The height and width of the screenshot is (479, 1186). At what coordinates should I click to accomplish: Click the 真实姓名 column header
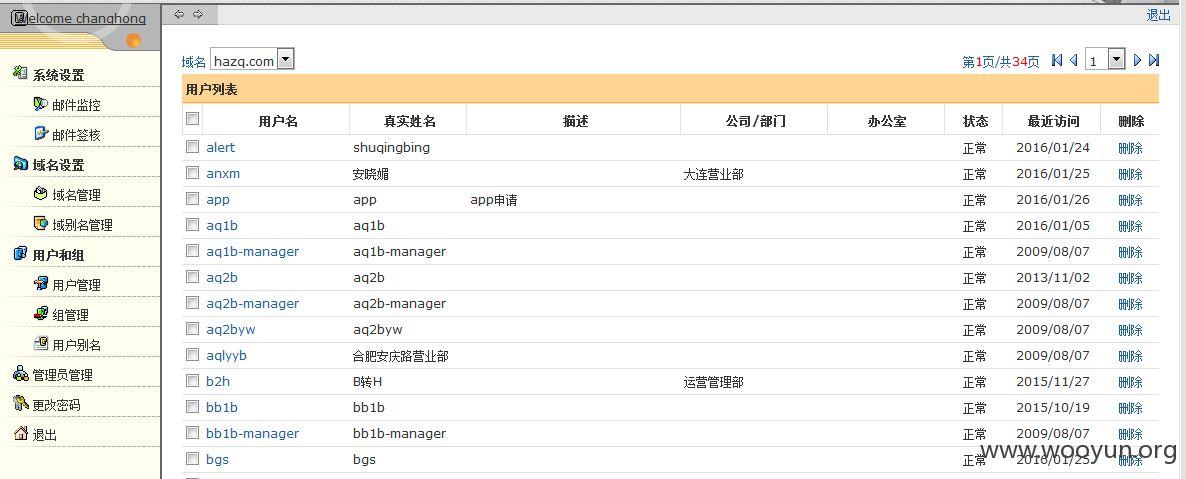point(410,121)
